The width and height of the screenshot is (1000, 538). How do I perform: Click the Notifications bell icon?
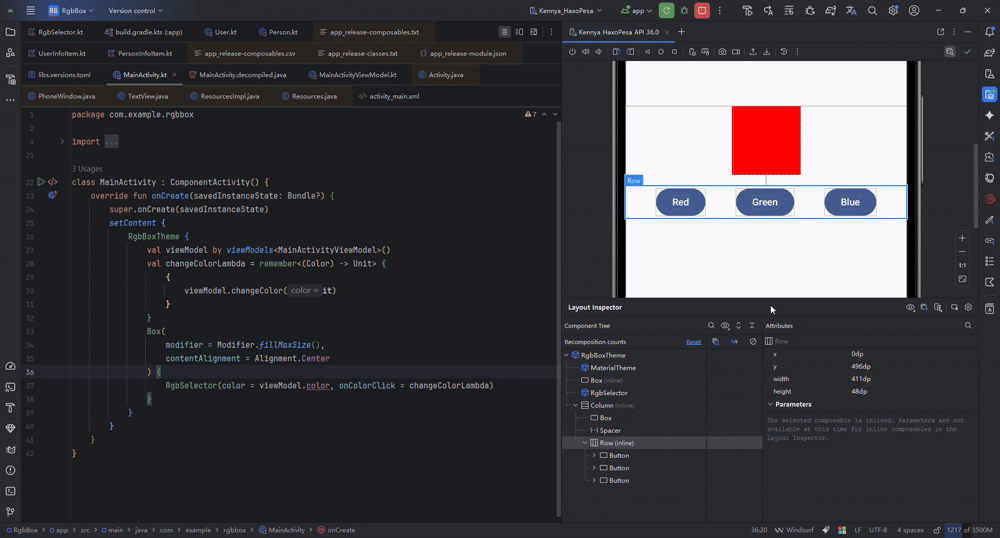(989, 32)
